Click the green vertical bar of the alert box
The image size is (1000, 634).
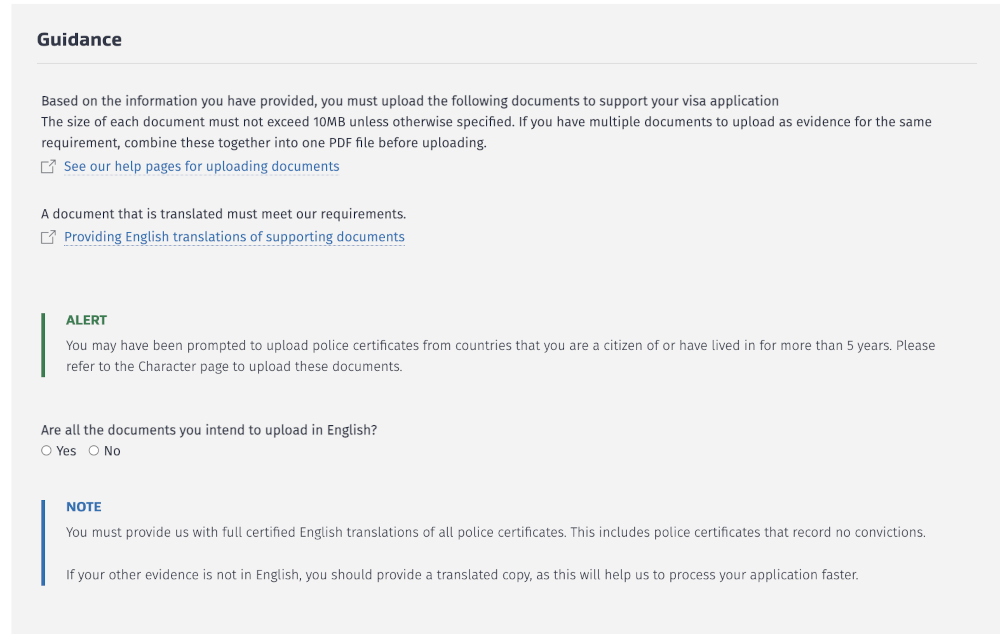point(43,345)
